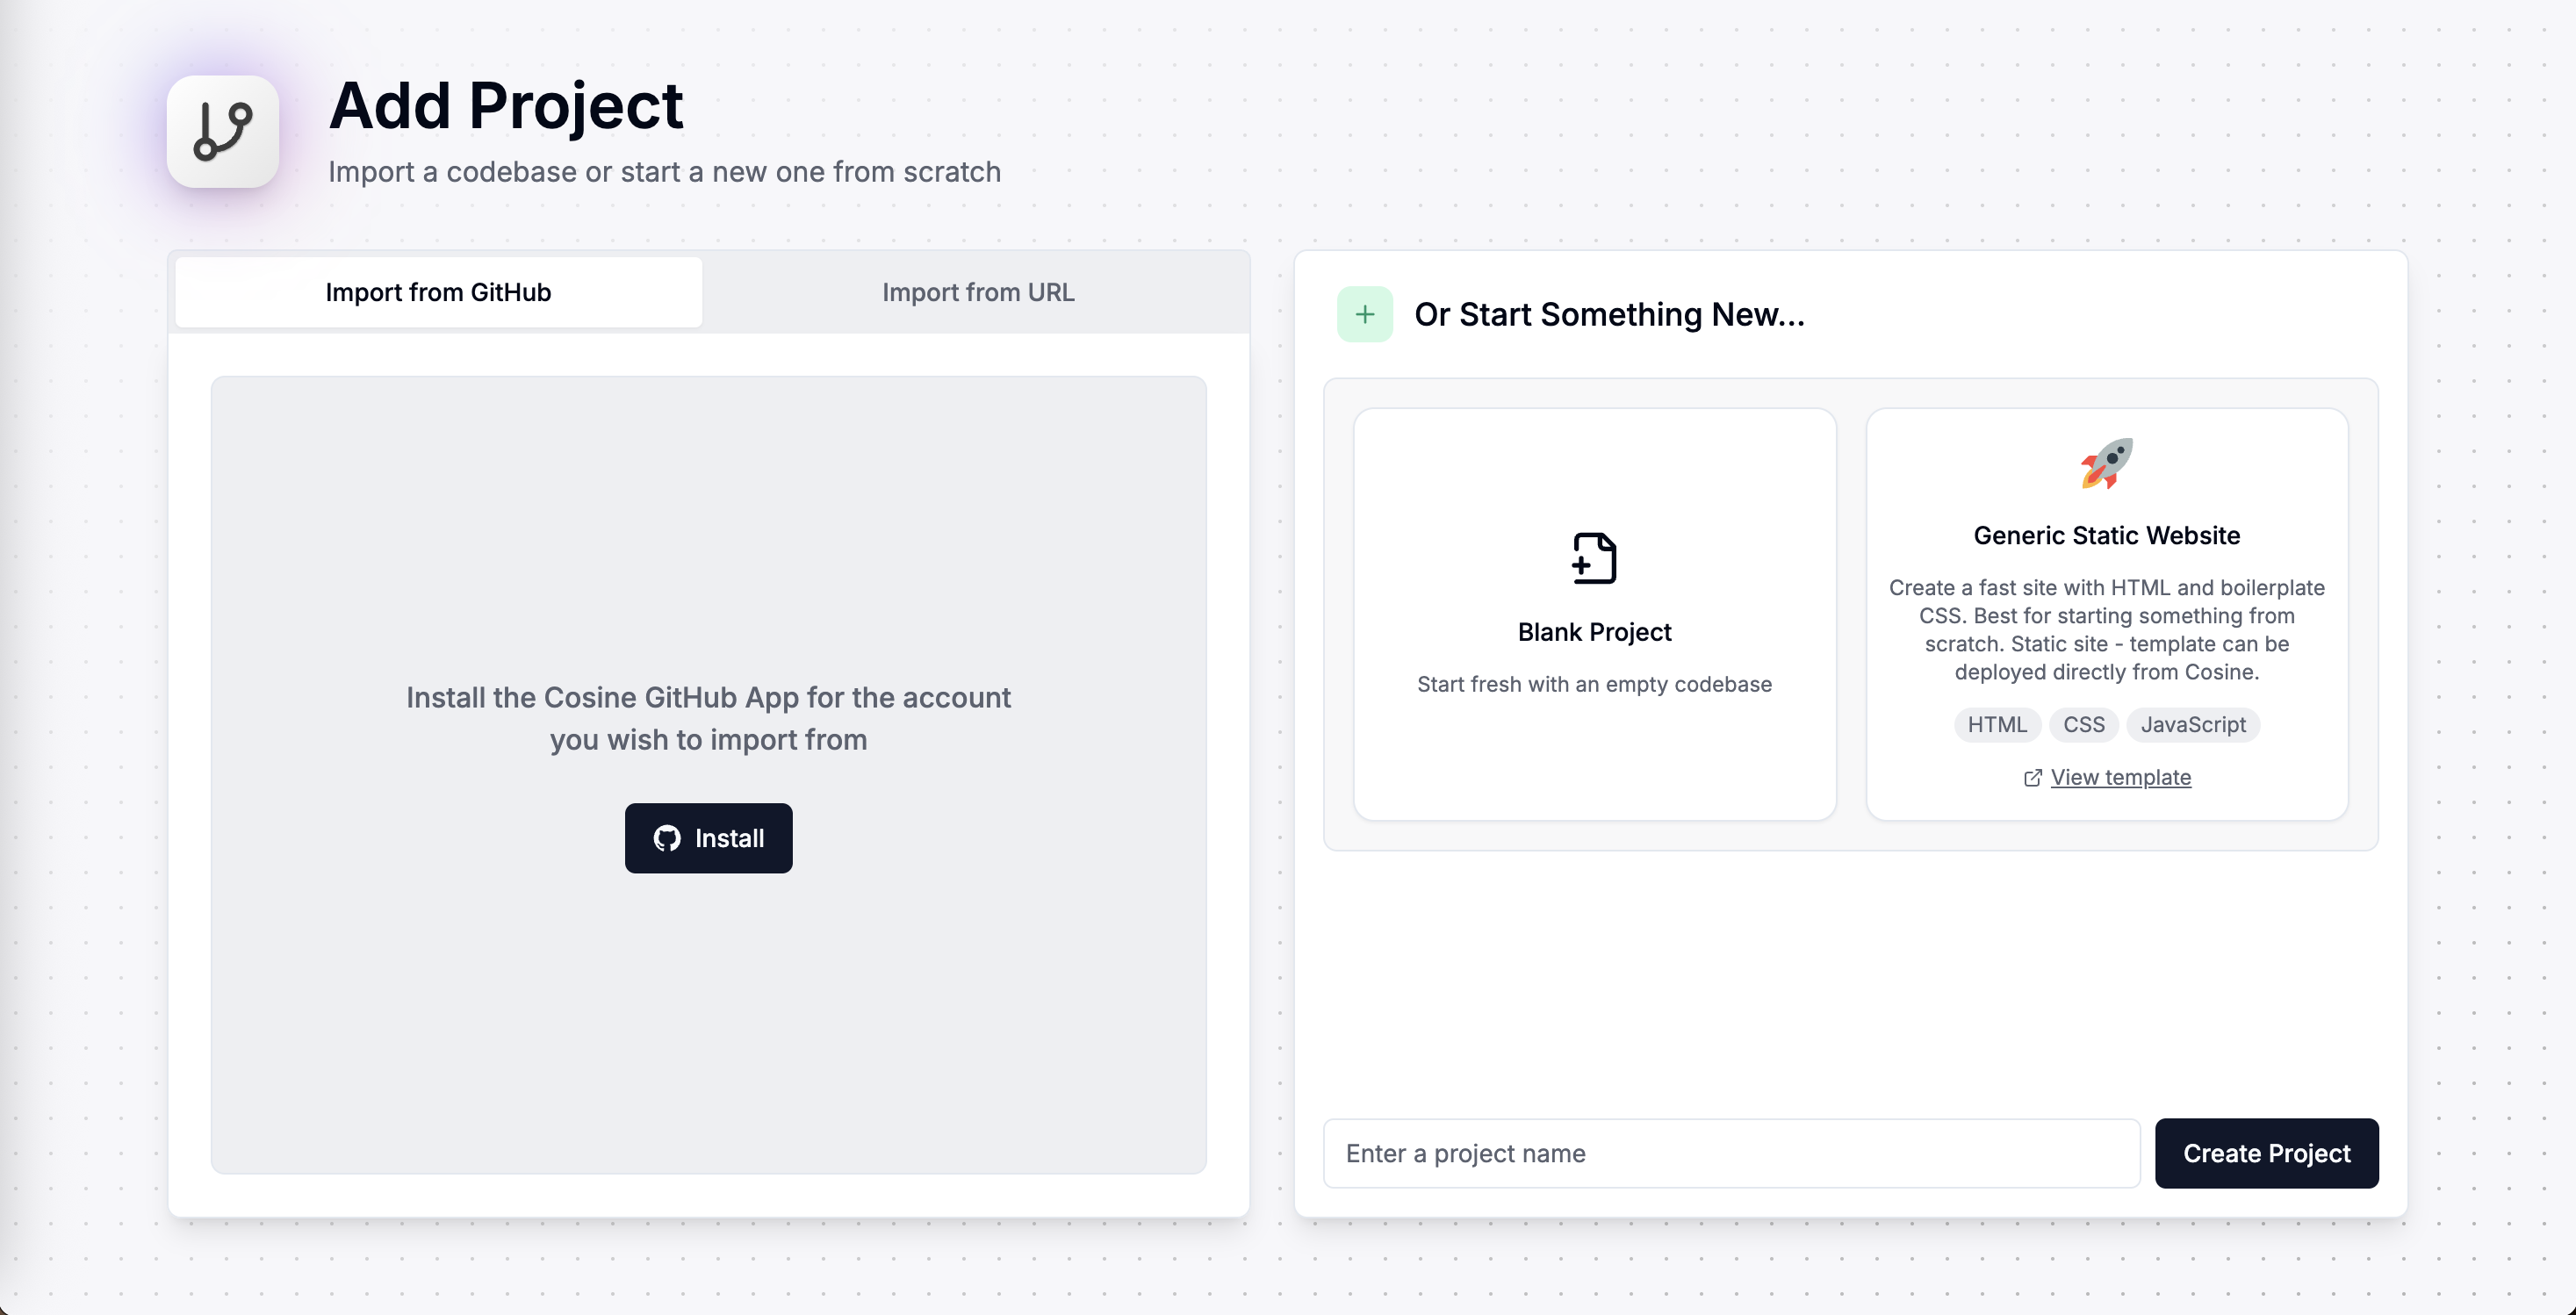
Task: Click the Add Project heading
Action: pos(506,105)
